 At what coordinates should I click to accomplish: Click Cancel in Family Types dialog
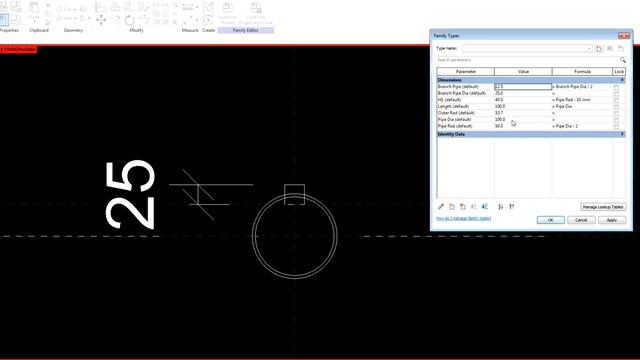pos(581,220)
